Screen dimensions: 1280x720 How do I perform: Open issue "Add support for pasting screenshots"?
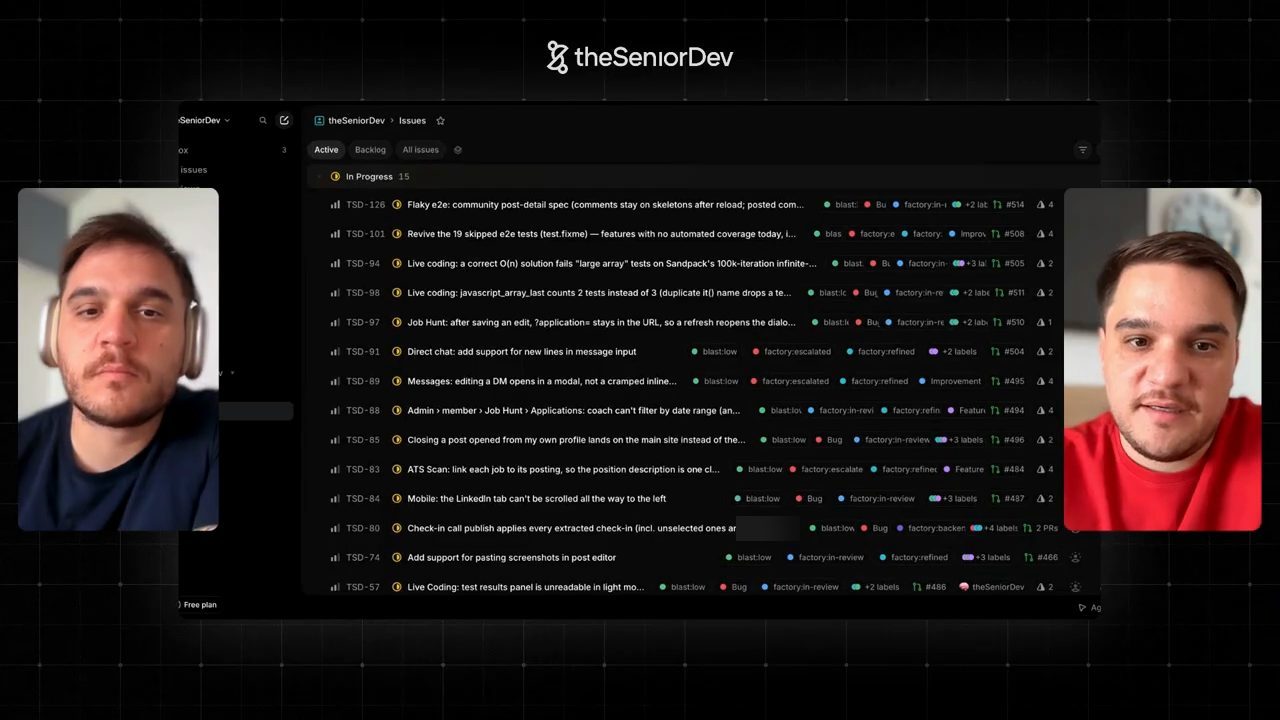coord(512,558)
